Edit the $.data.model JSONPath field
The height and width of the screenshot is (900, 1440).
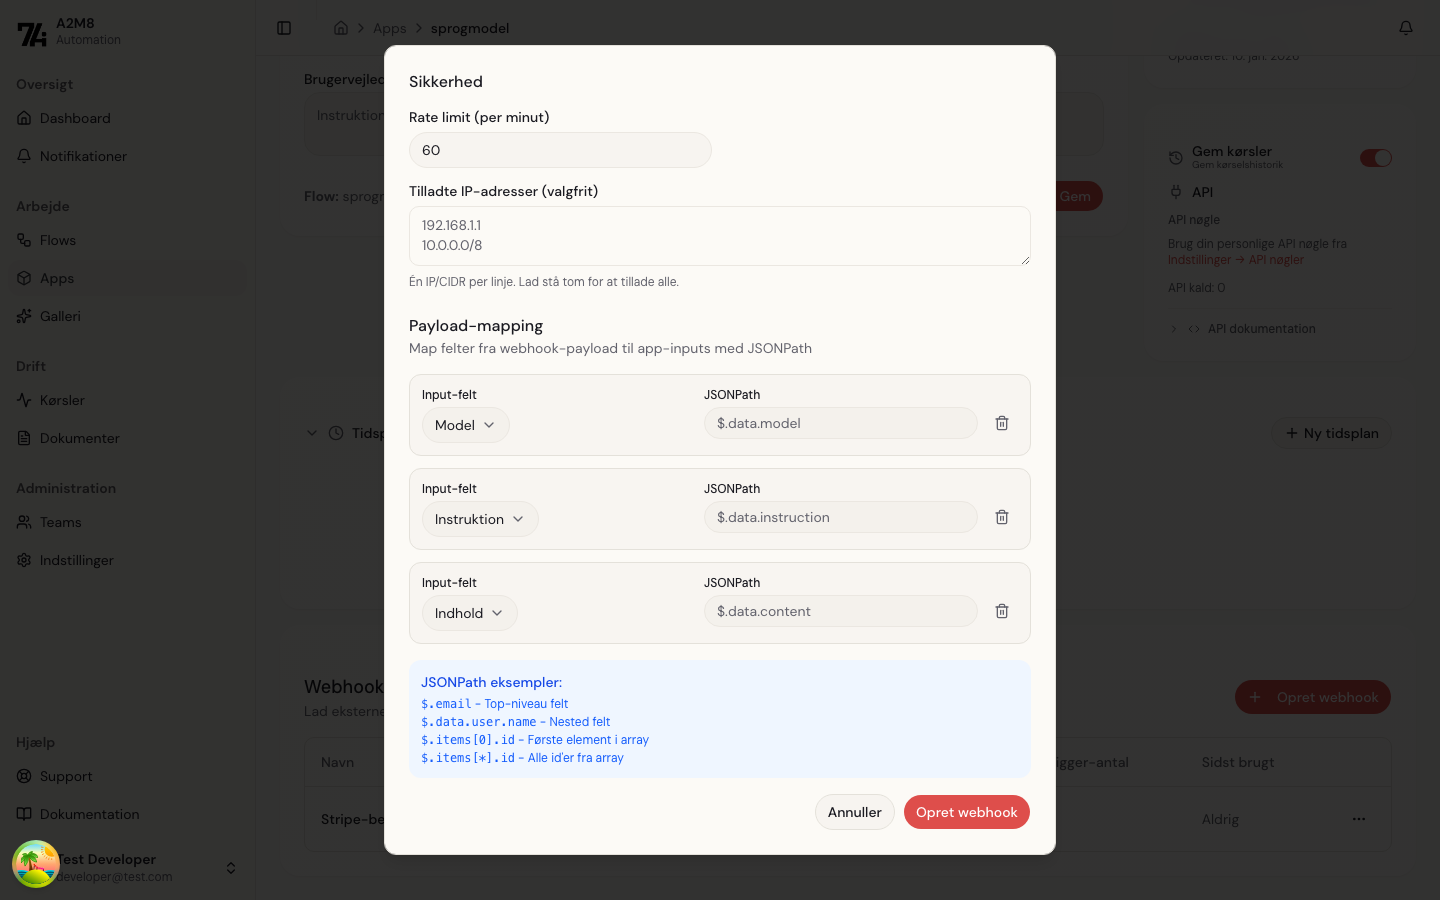[840, 423]
